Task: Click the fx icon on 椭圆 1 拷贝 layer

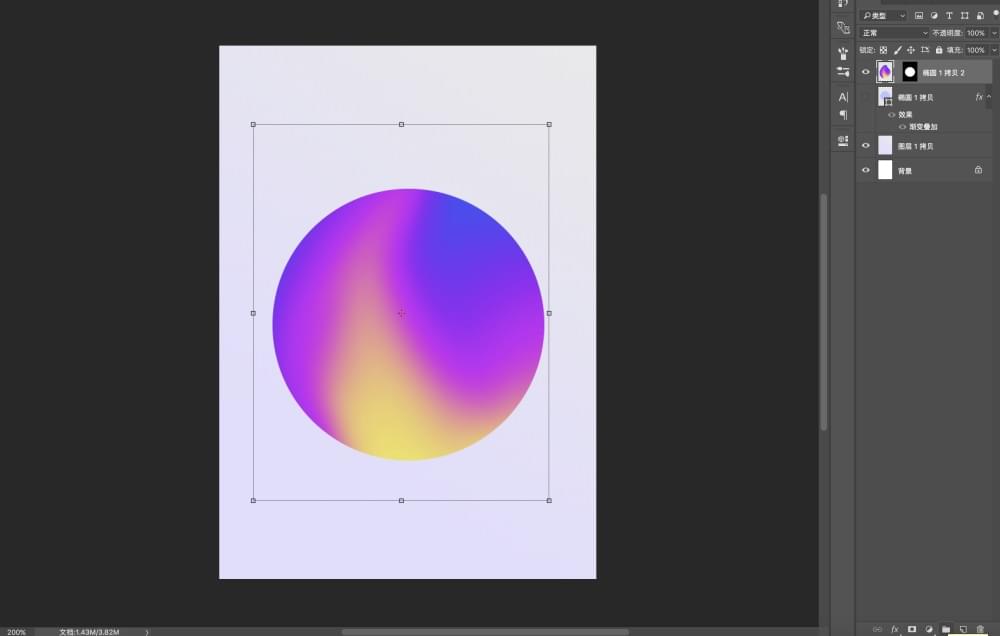Action: click(979, 97)
